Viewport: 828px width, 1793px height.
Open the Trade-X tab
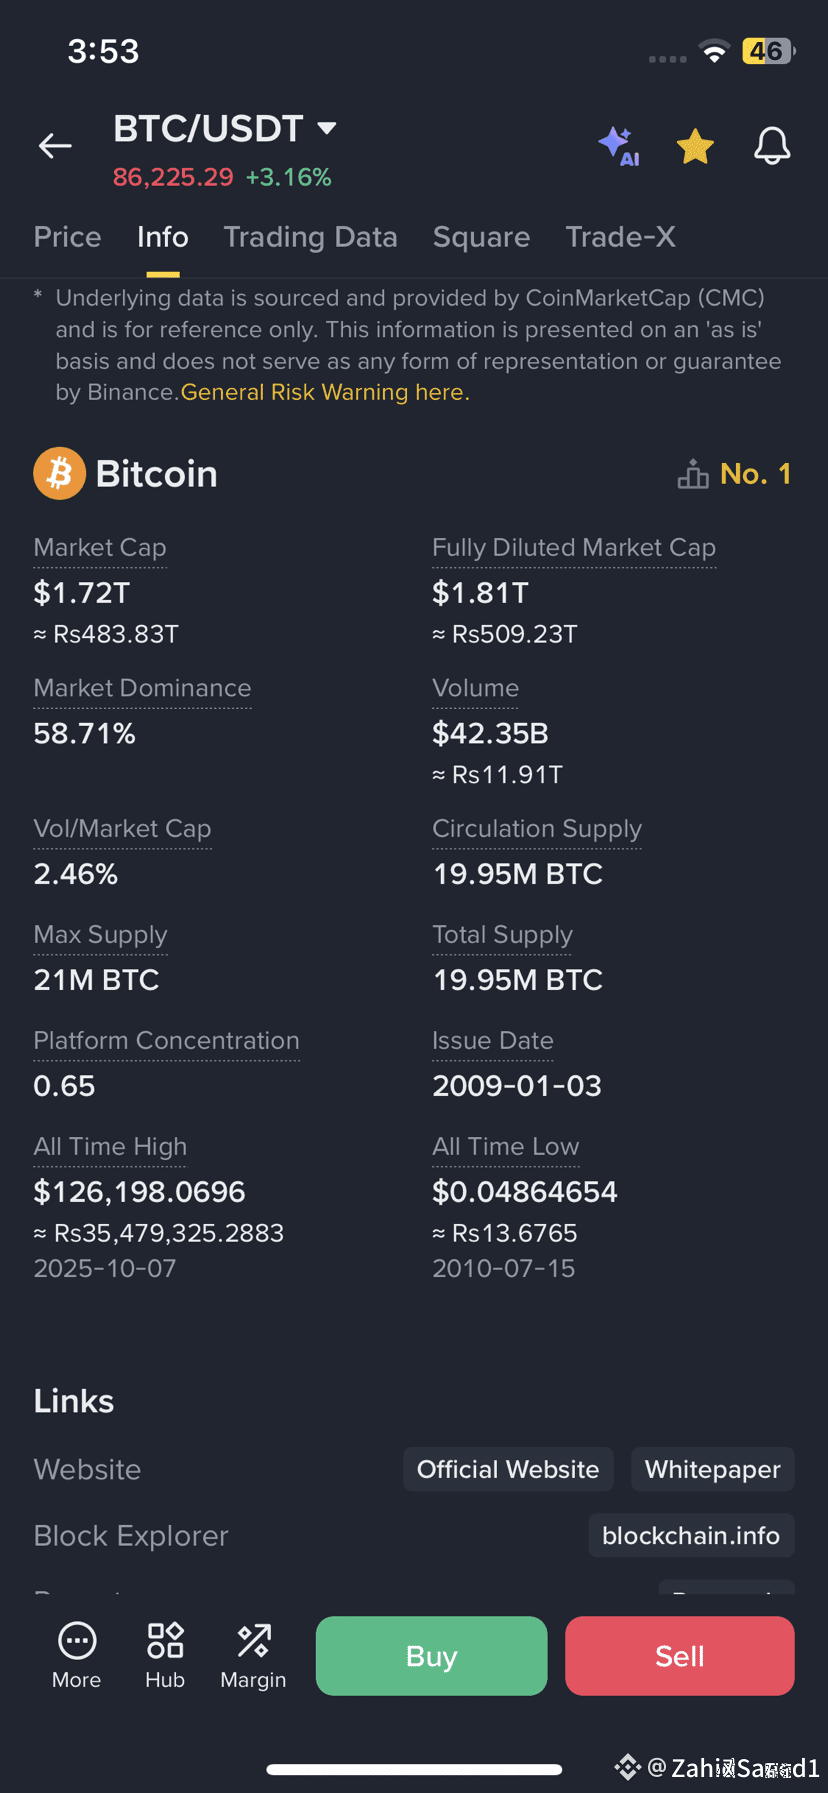pos(620,237)
